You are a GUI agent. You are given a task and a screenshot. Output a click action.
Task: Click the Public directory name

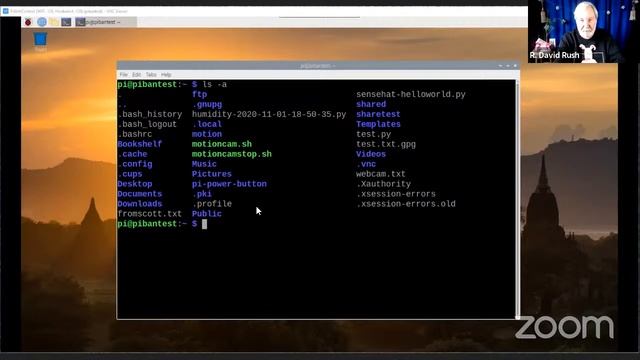click(x=207, y=214)
